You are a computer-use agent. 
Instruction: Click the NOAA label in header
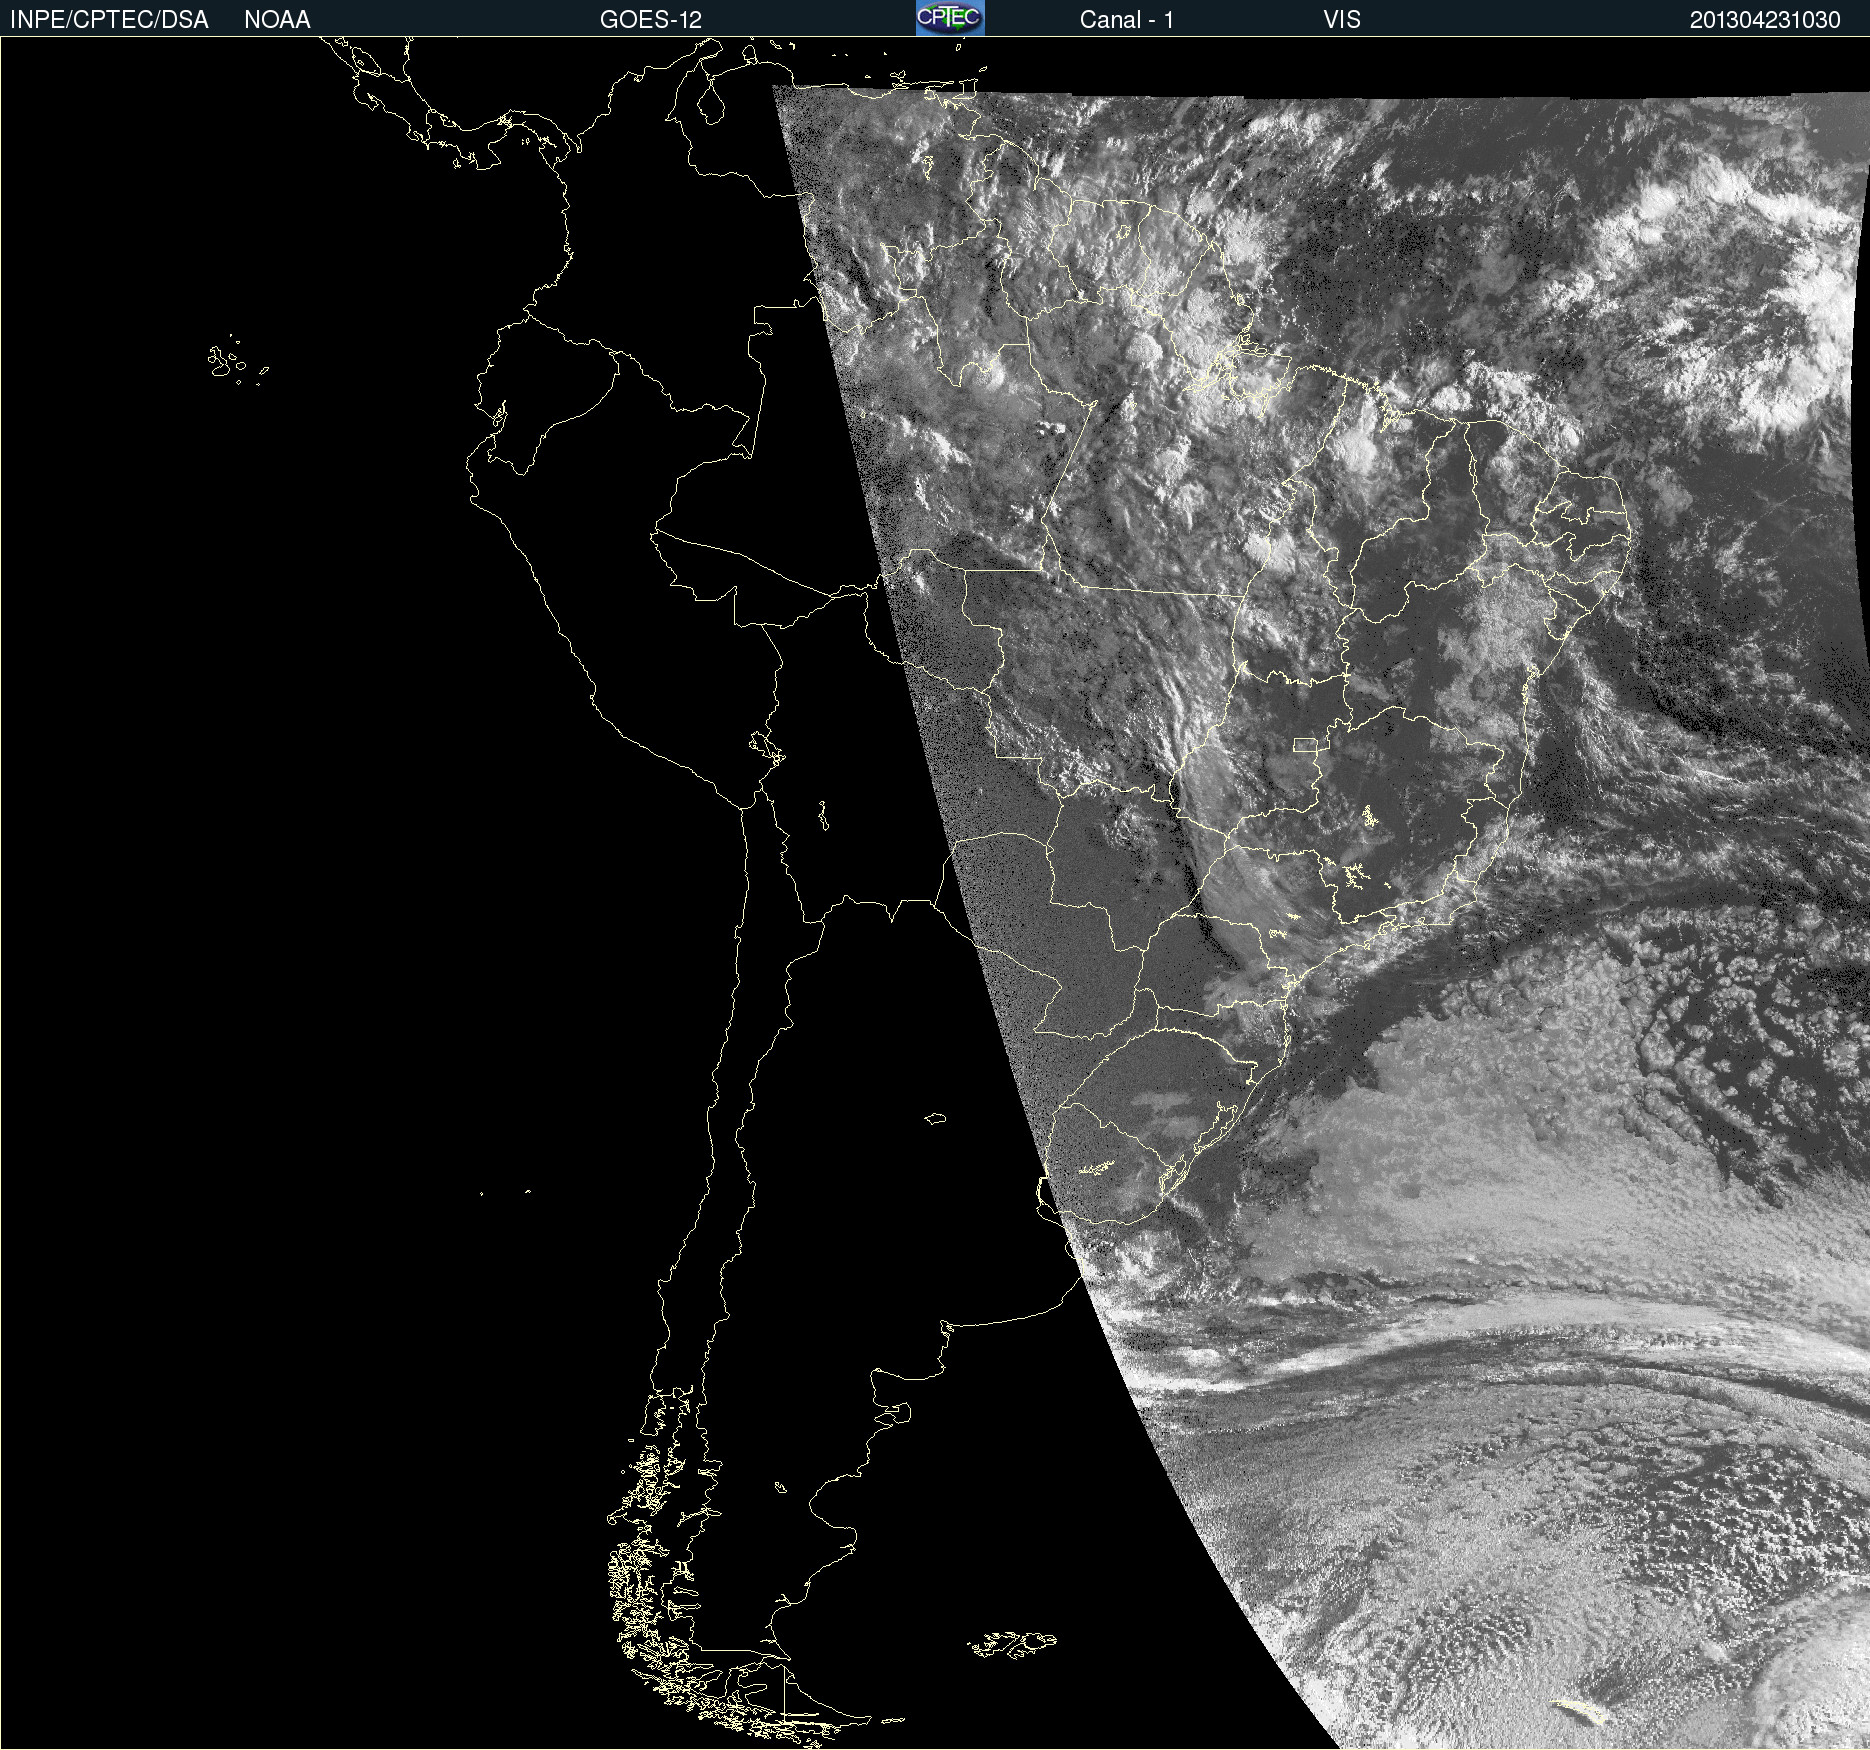point(277,20)
